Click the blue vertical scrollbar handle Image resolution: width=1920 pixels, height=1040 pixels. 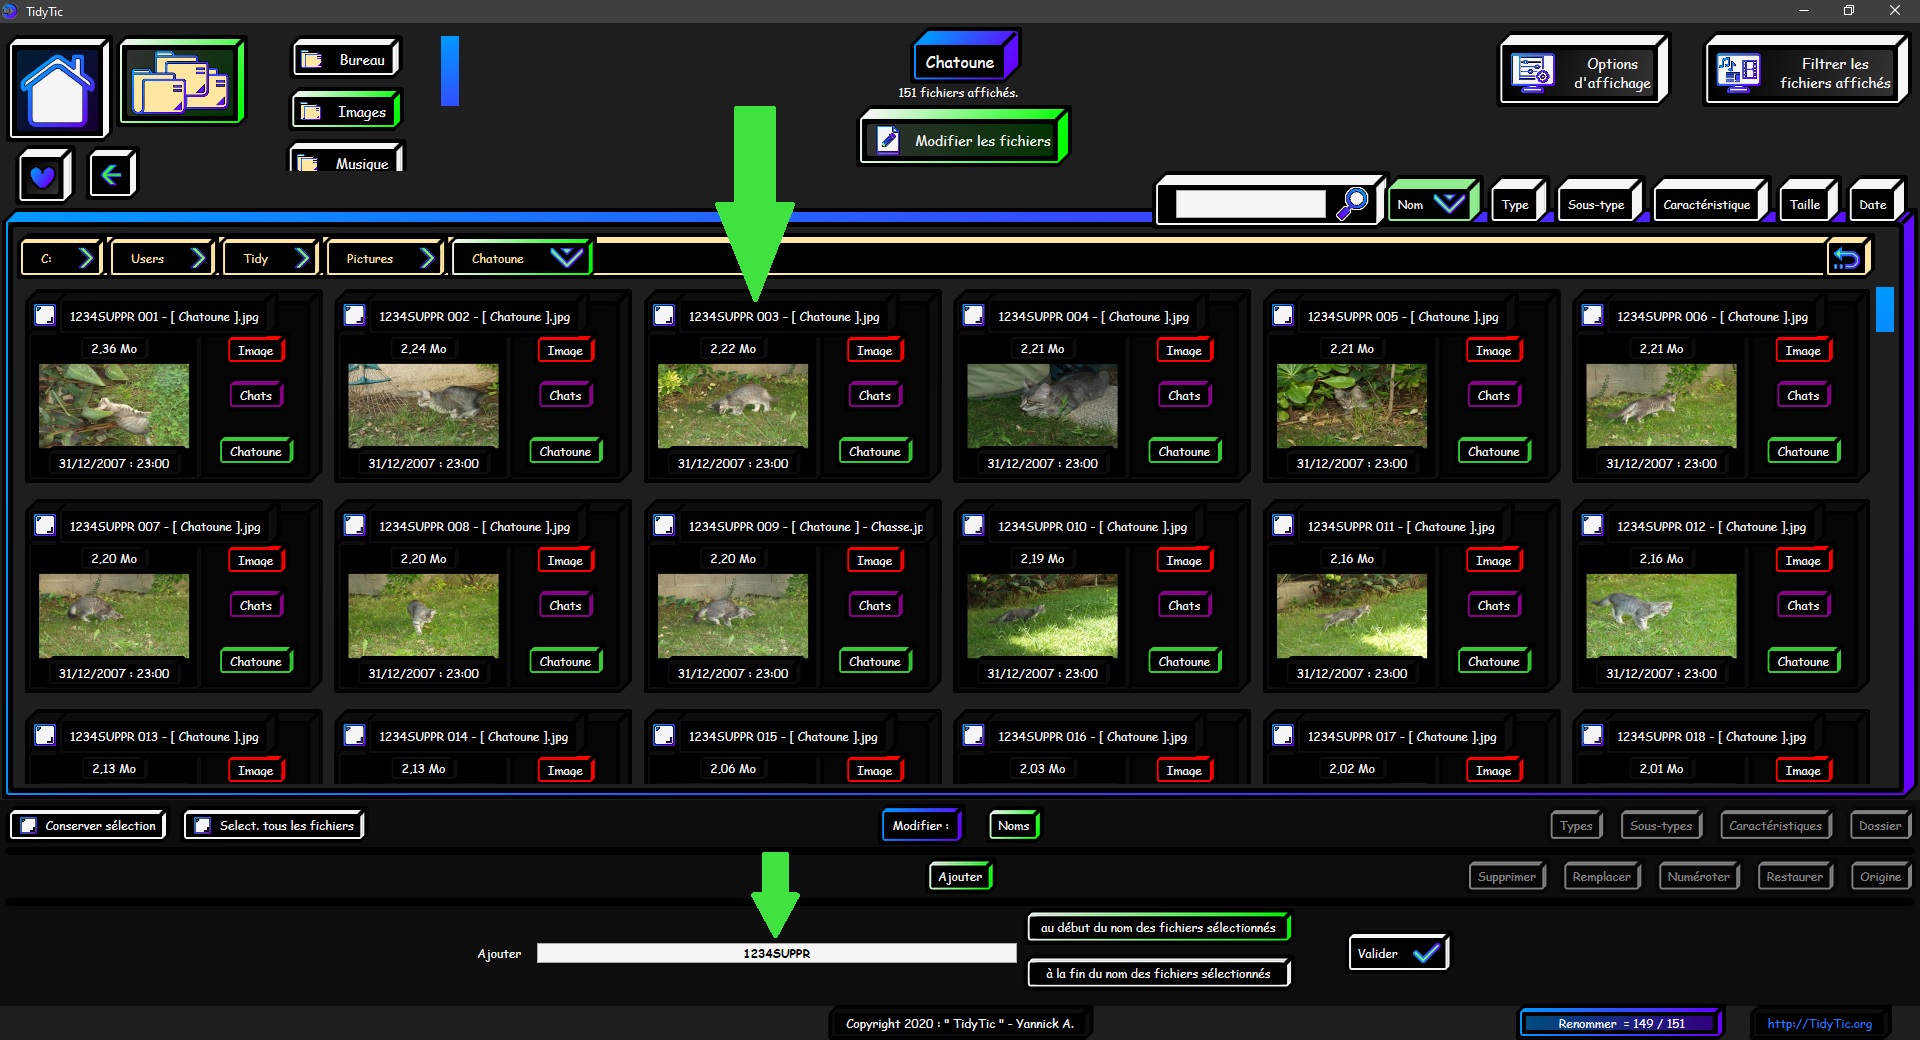click(x=1884, y=310)
